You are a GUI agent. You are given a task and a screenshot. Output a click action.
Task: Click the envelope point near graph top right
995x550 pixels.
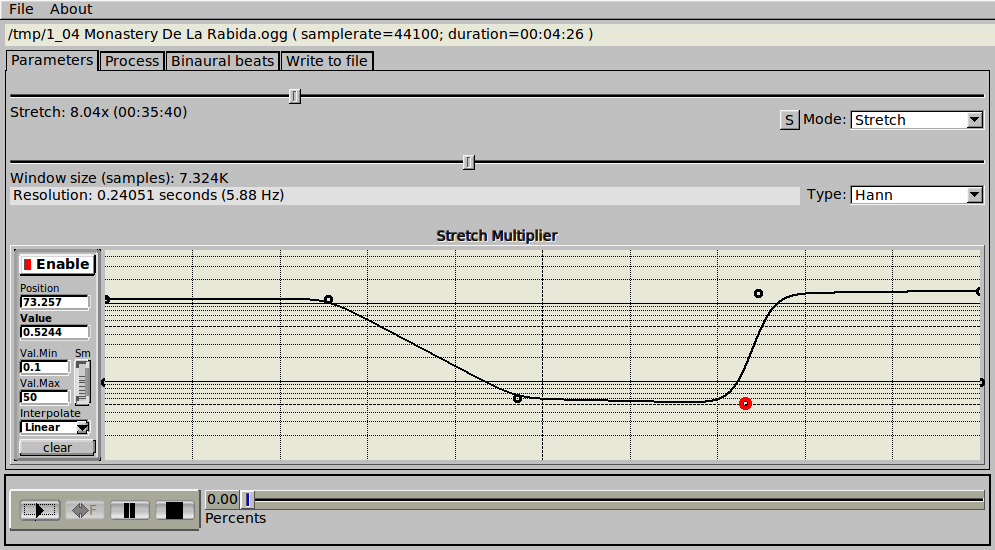[x=758, y=293]
